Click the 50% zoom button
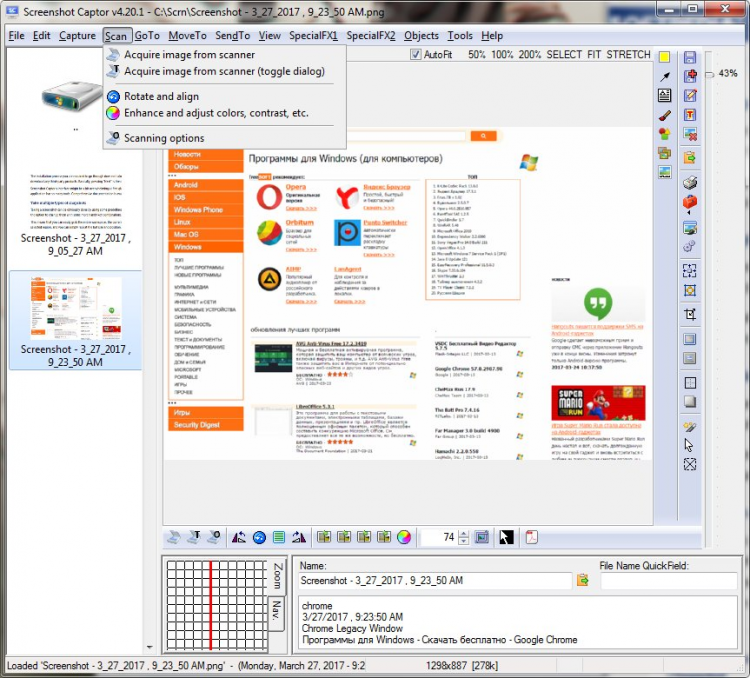This screenshot has width=750, height=678. point(476,55)
